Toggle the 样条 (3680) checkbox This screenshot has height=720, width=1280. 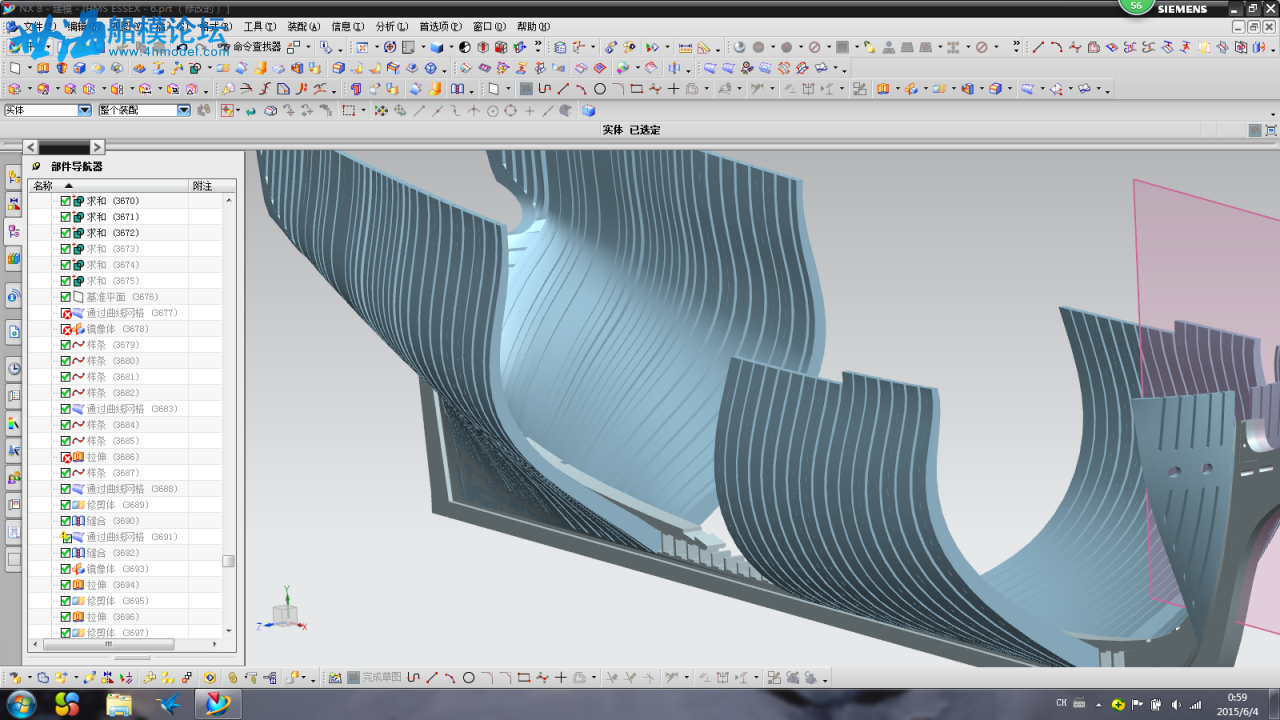pyautogui.click(x=66, y=361)
